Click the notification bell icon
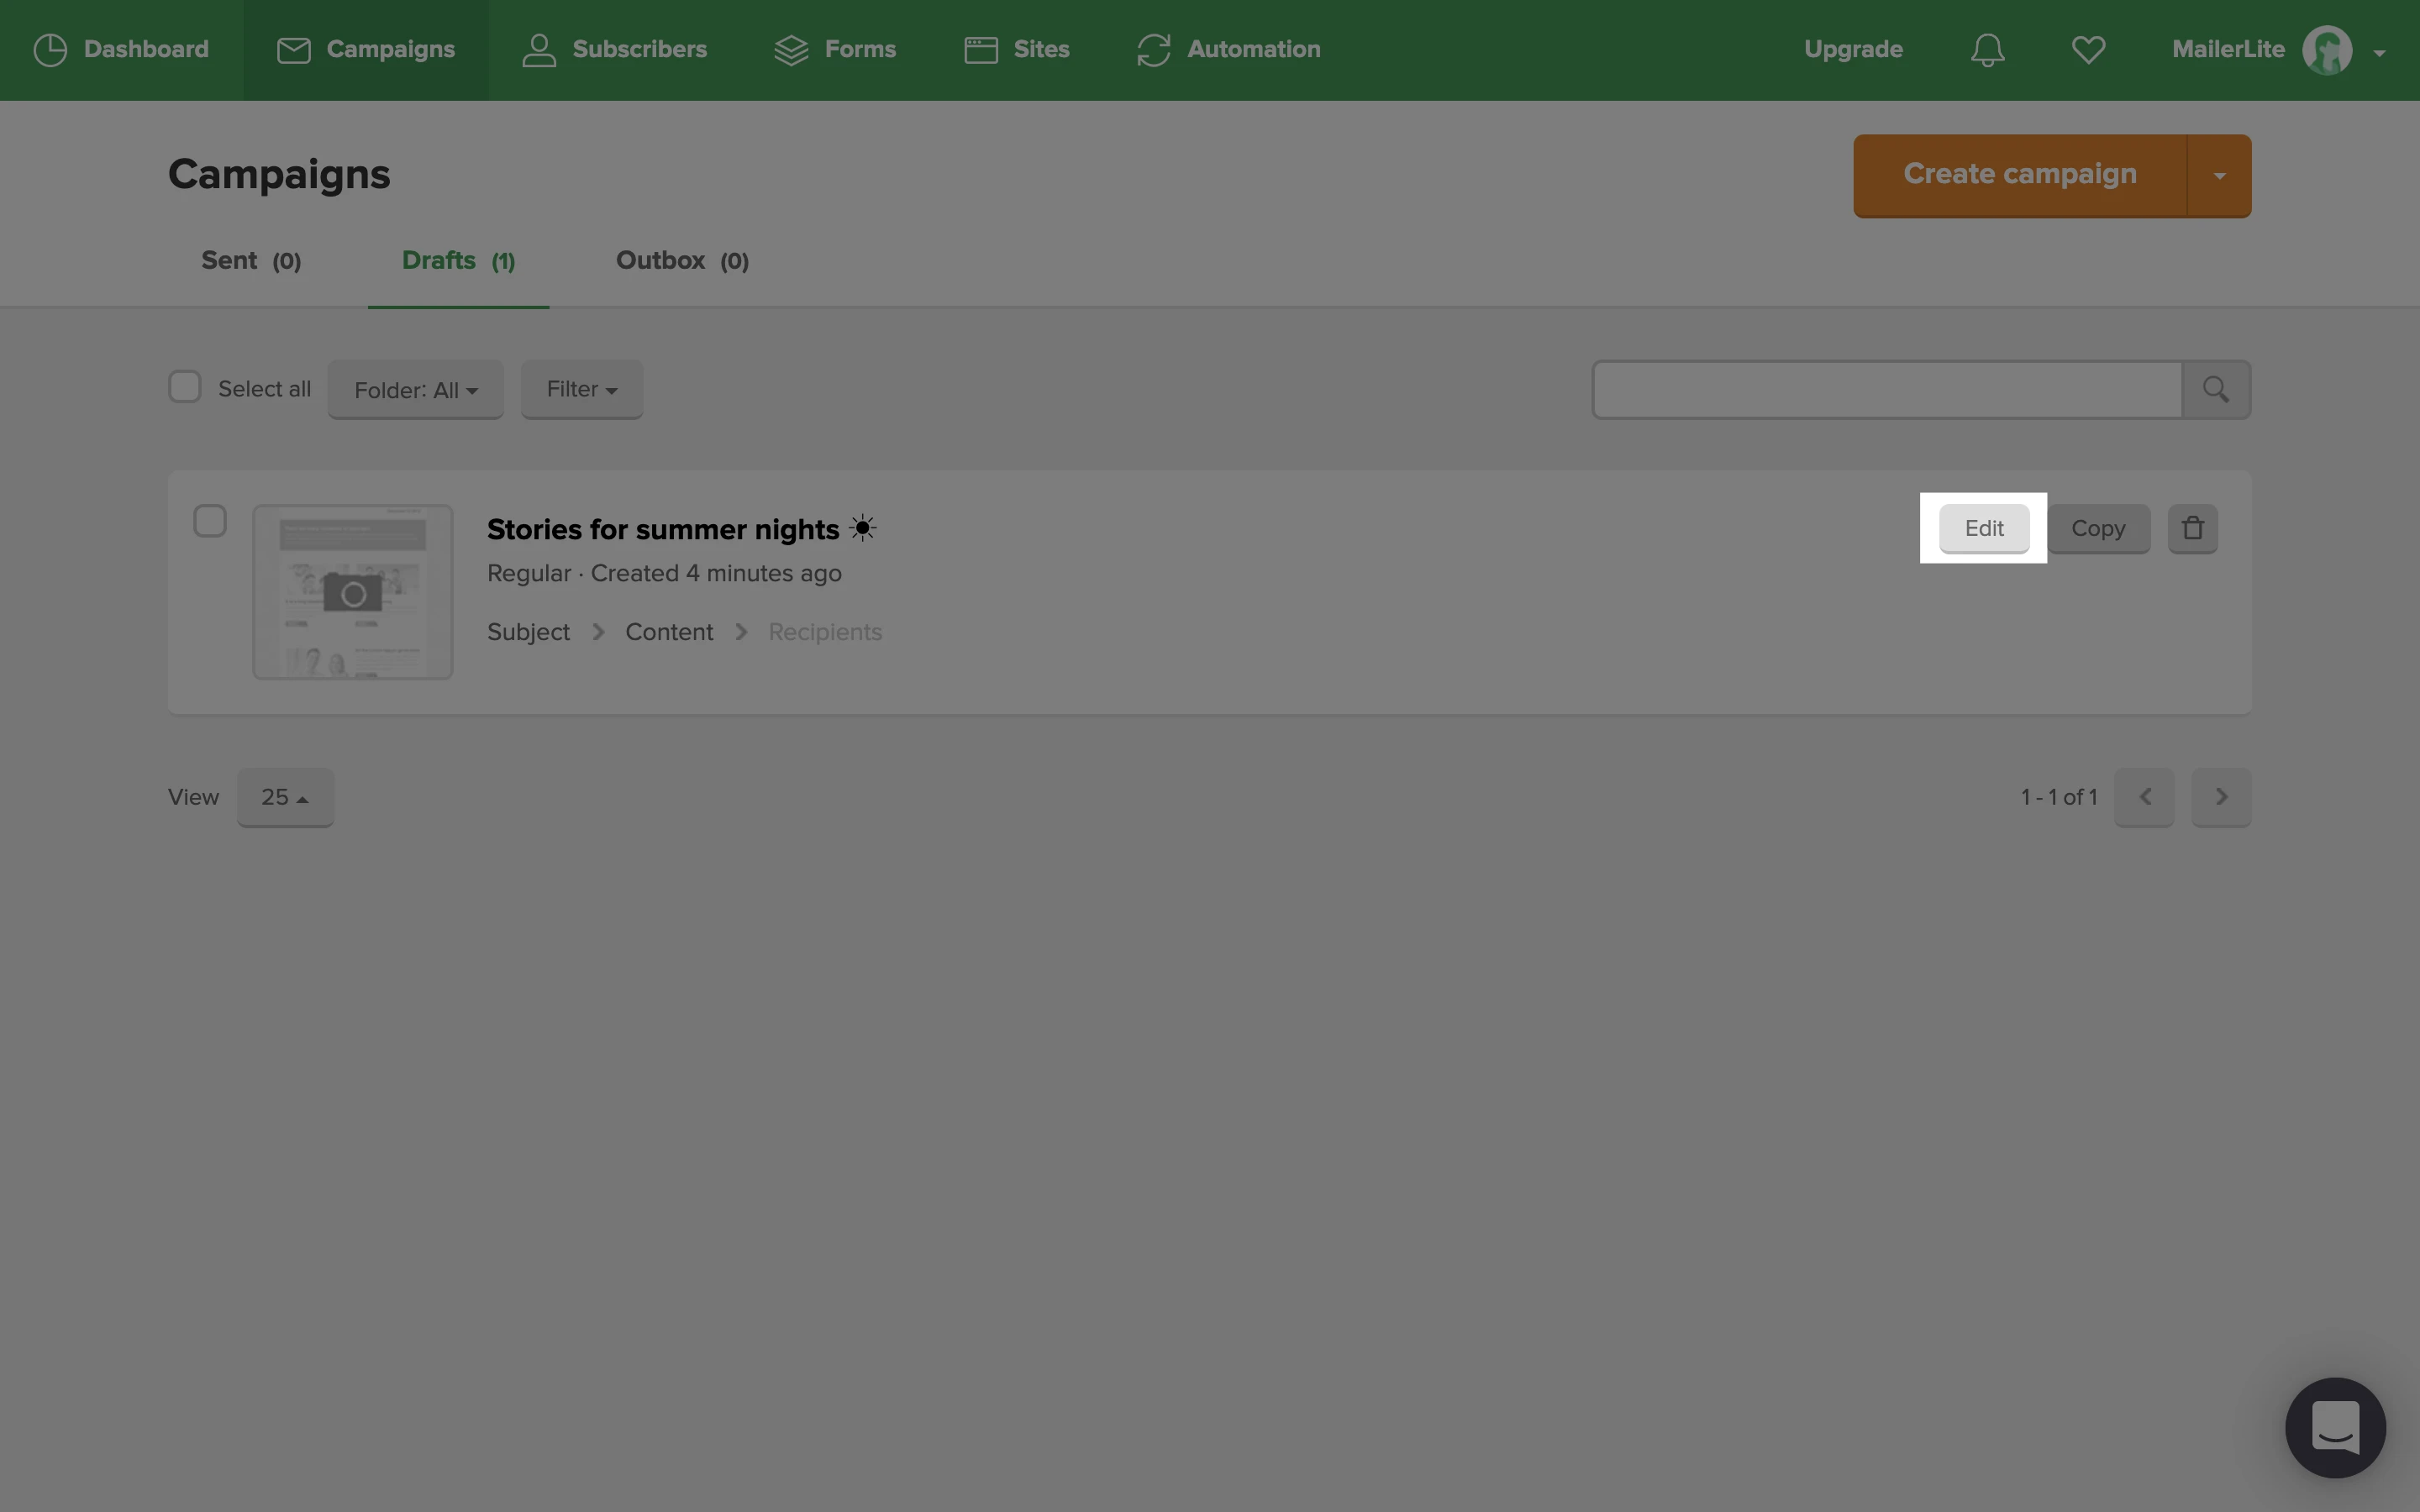 [x=1987, y=50]
